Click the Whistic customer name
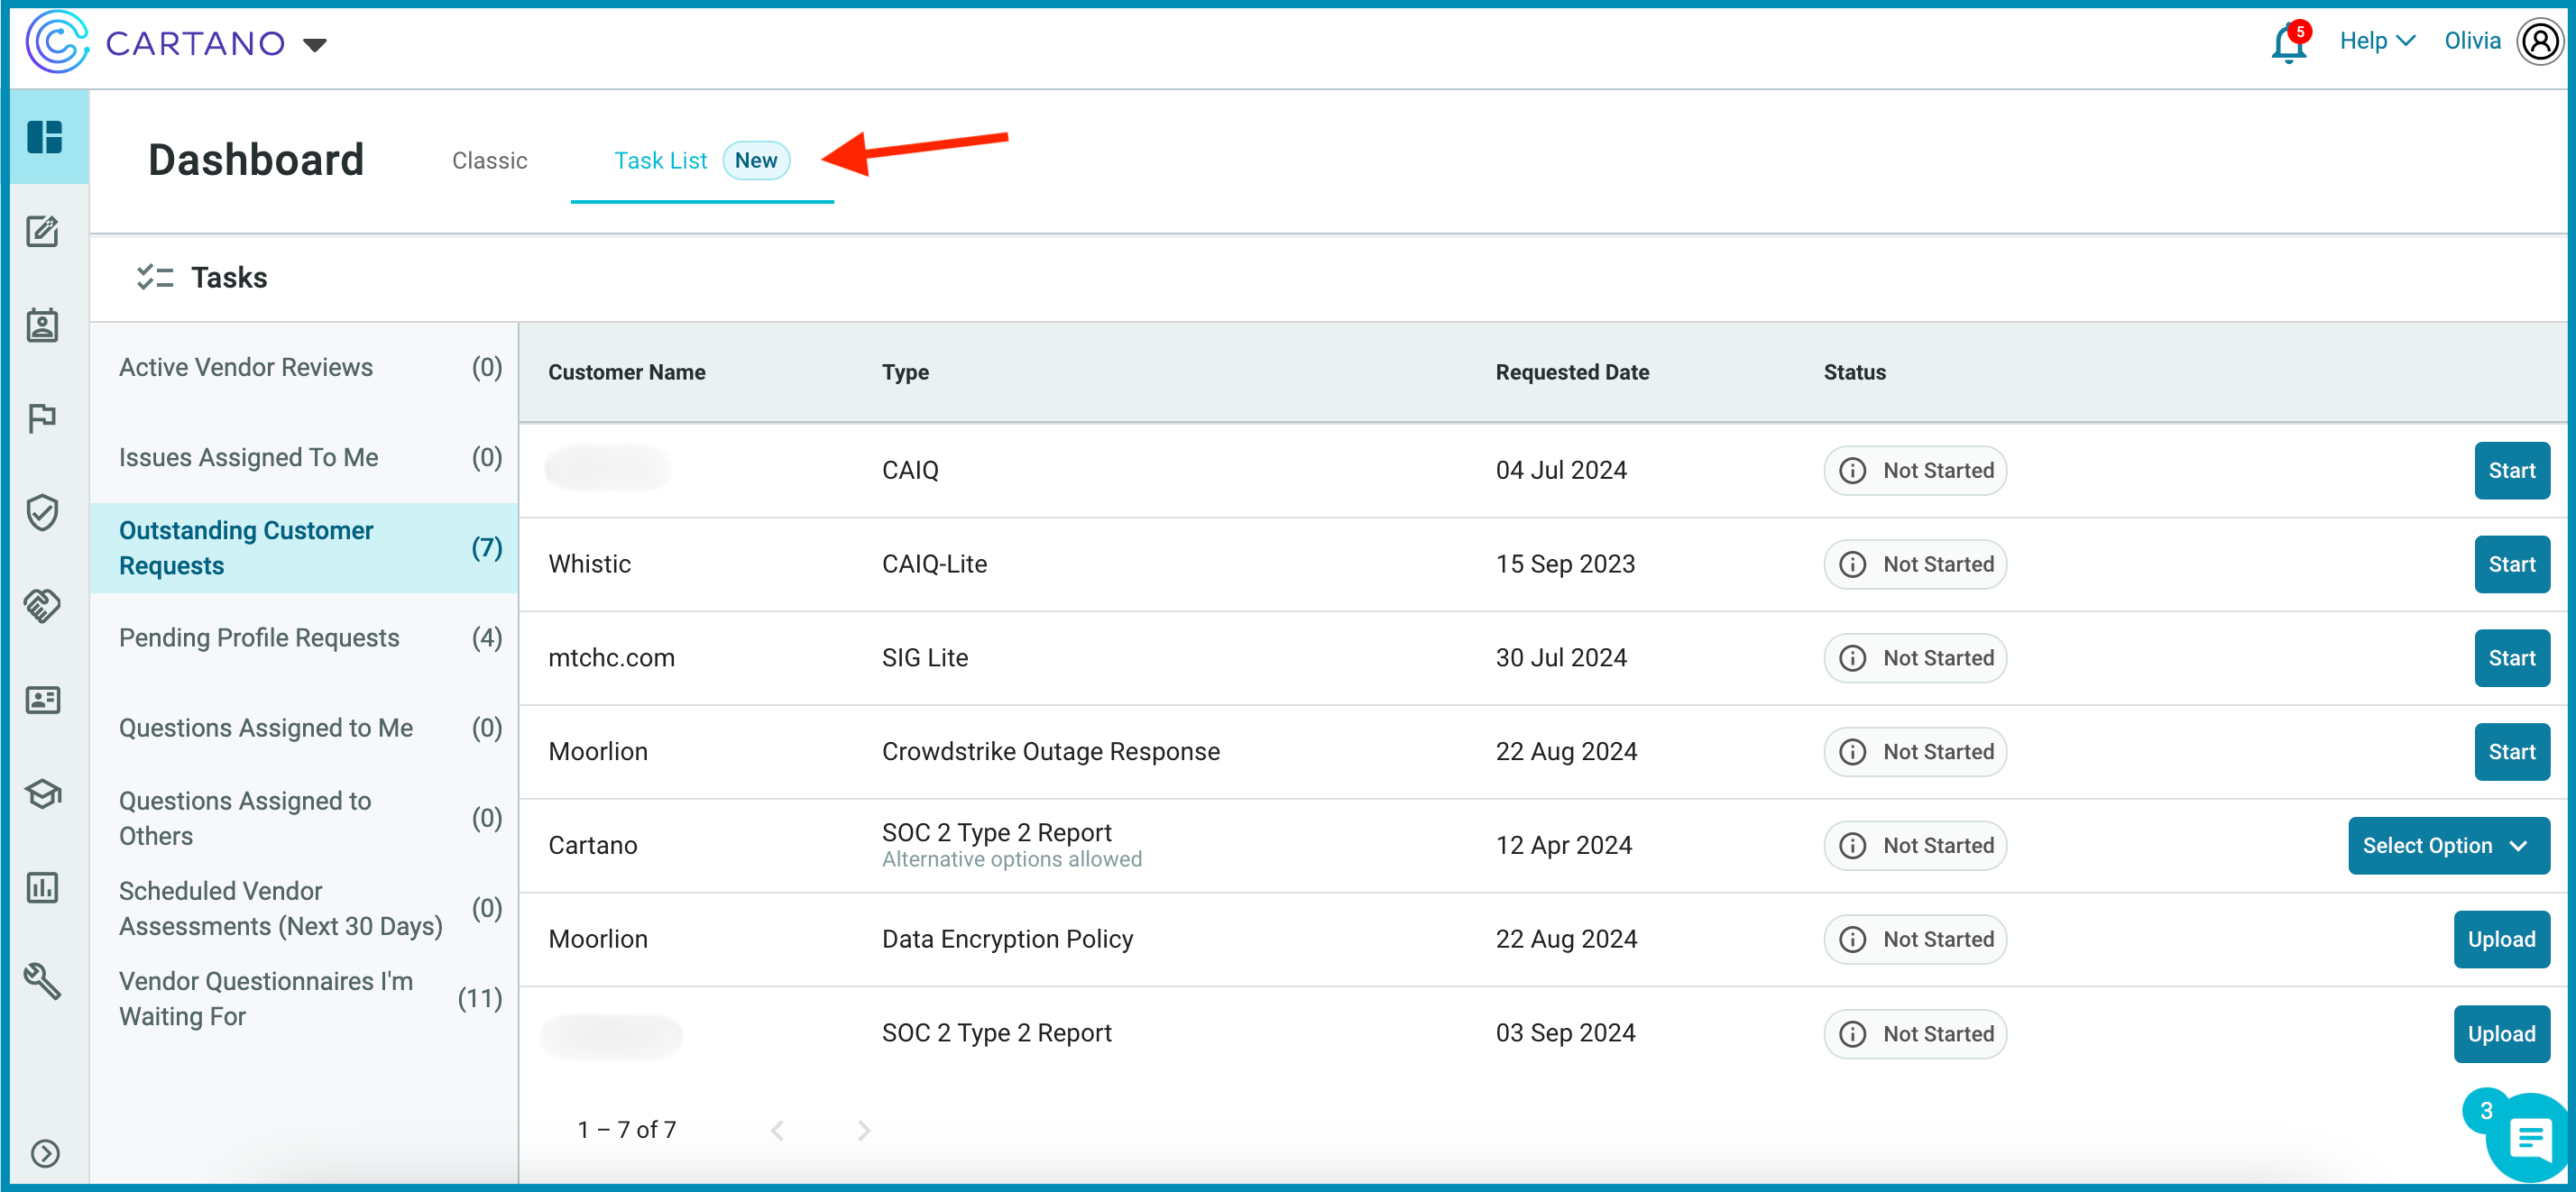 click(589, 564)
